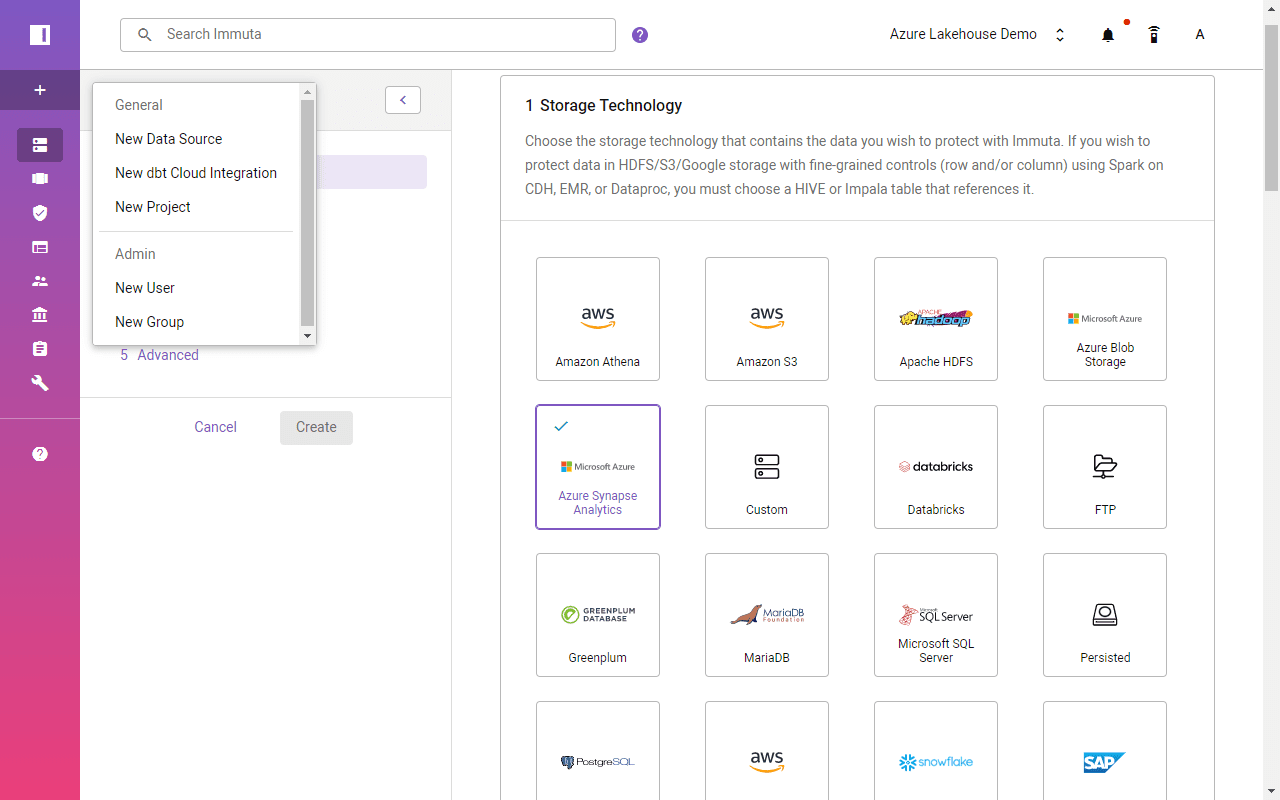The image size is (1280, 800).
Task: Select the Databricks storage card
Action: [x=936, y=467]
